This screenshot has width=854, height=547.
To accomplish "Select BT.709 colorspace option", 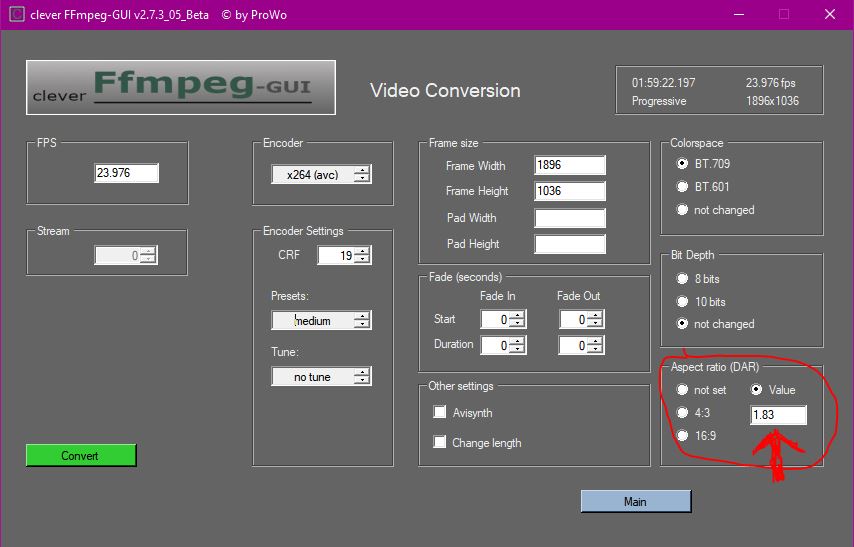I will pos(682,163).
